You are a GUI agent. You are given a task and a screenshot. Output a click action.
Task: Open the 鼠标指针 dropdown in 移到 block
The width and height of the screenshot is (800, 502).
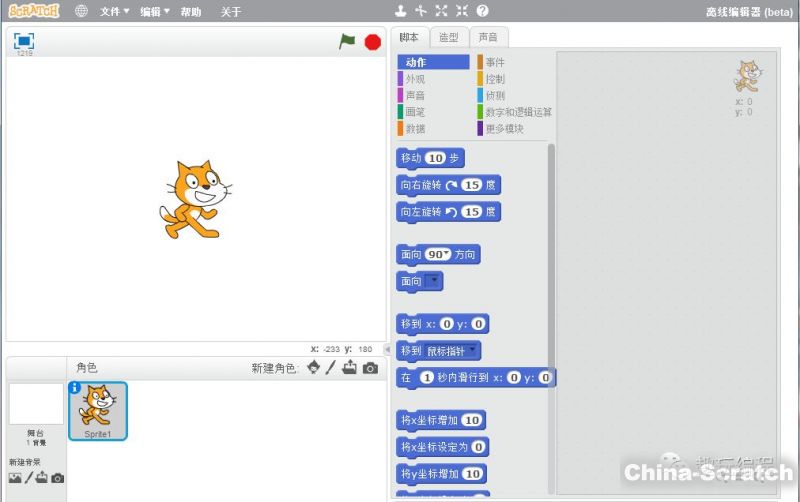[474, 350]
